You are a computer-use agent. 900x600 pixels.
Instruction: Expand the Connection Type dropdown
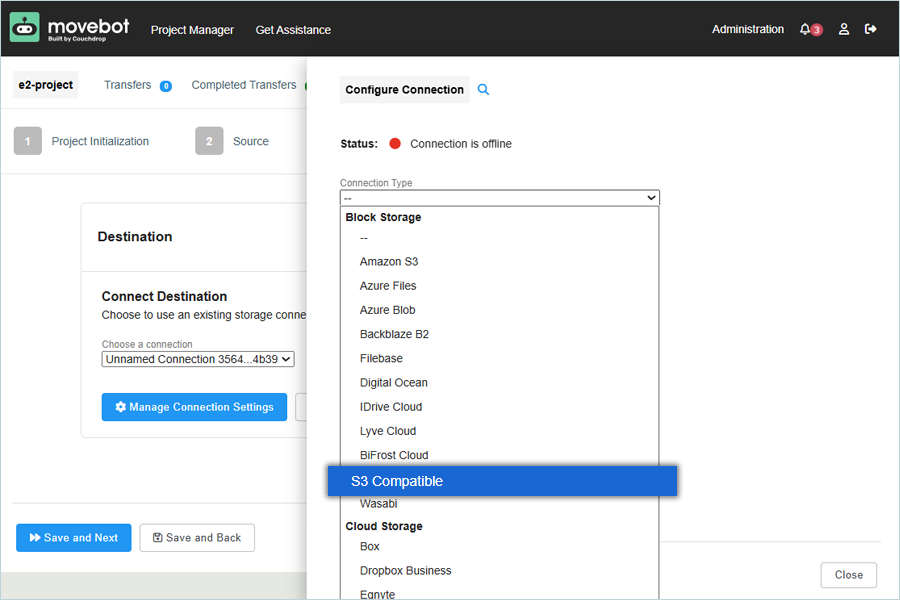click(499, 198)
